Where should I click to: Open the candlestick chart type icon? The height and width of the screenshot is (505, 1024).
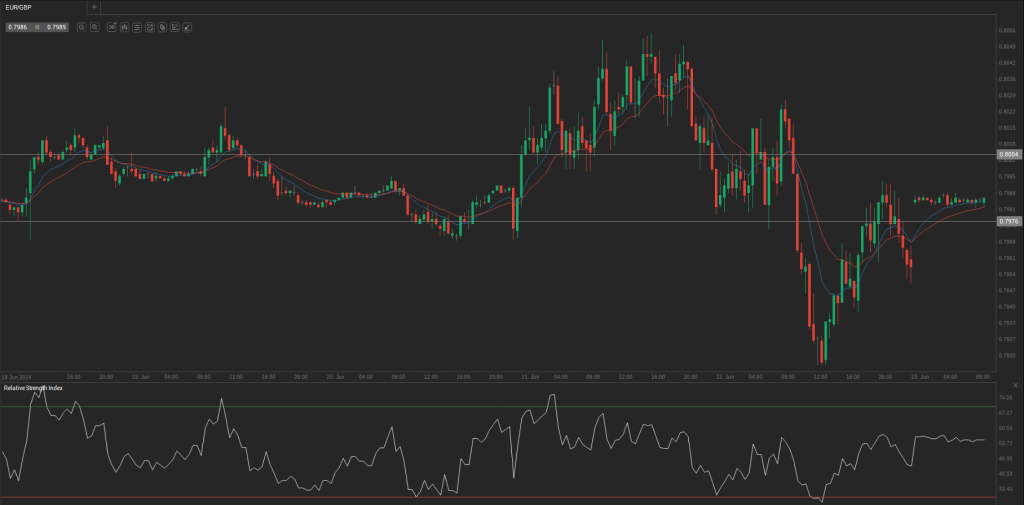(x=124, y=27)
